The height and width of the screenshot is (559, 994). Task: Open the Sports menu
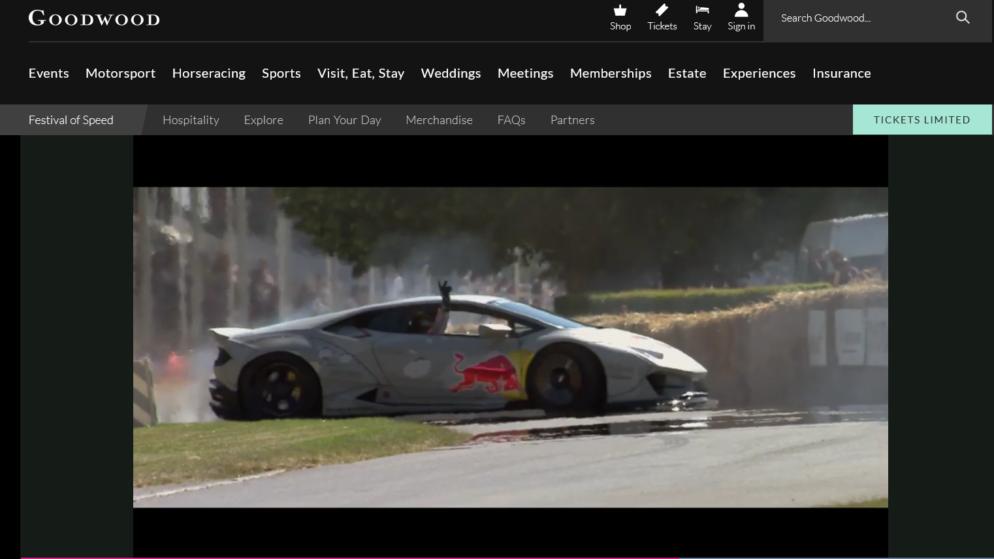(281, 73)
